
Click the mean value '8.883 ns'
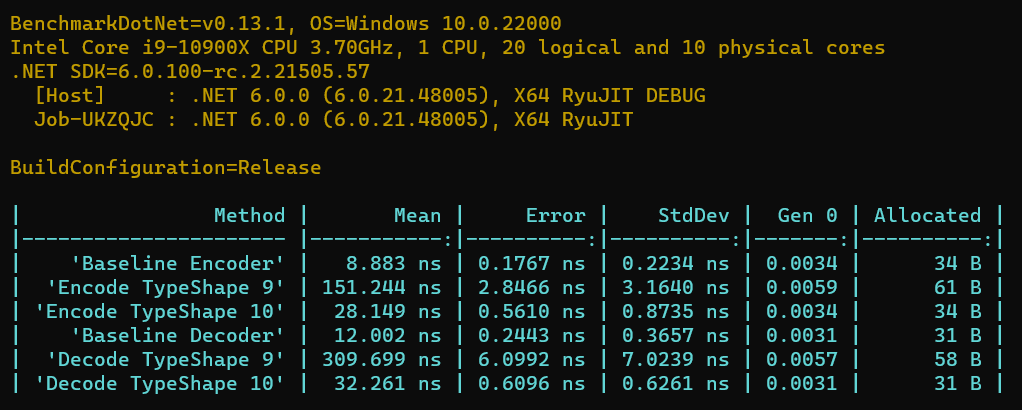394,263
